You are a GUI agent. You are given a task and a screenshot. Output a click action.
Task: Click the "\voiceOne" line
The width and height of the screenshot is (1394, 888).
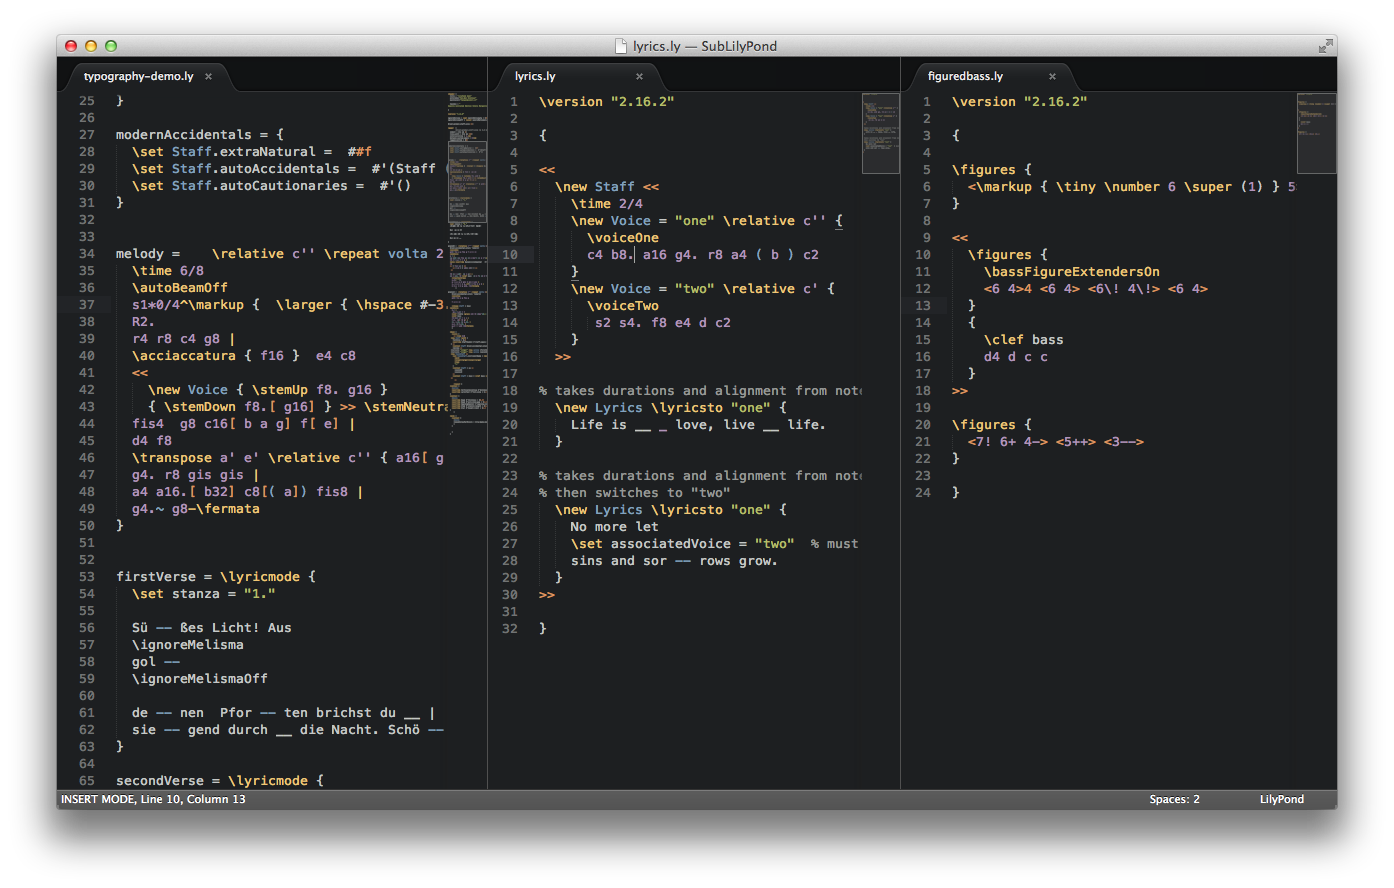point(623,238)
